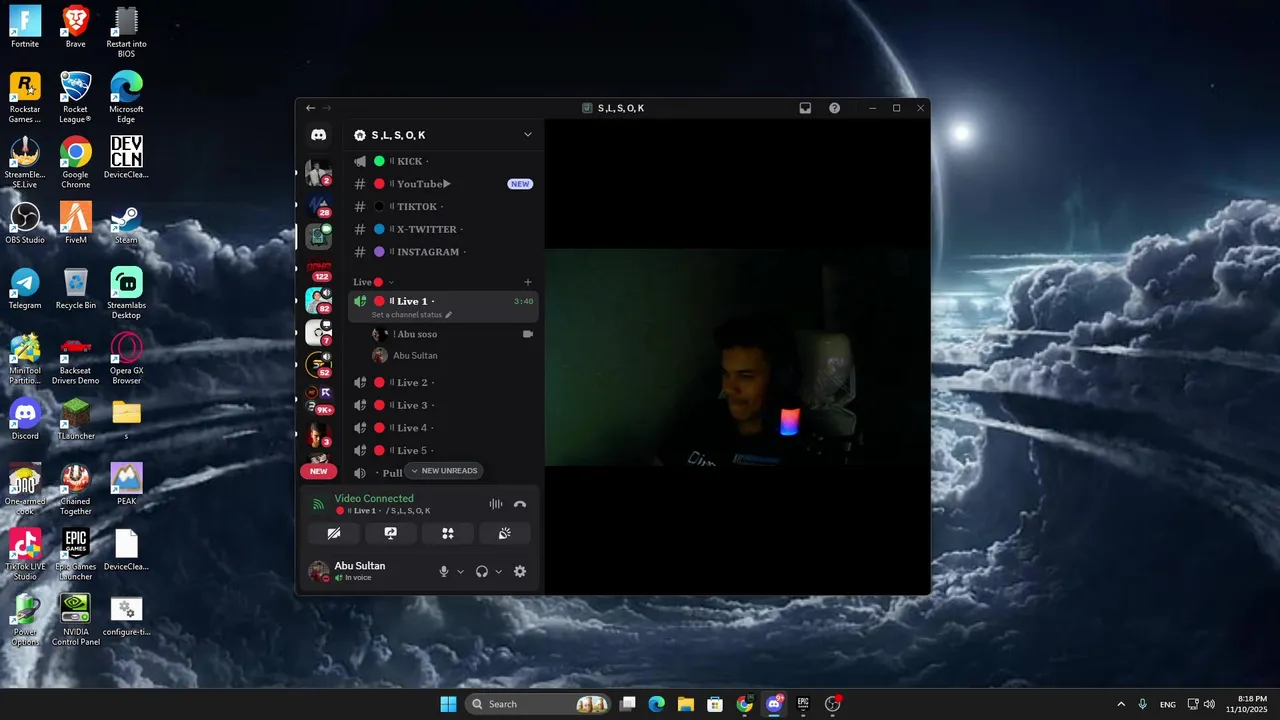1280x720 pixels.
Task: Open Windows Start menu
Action: point(448,704)
